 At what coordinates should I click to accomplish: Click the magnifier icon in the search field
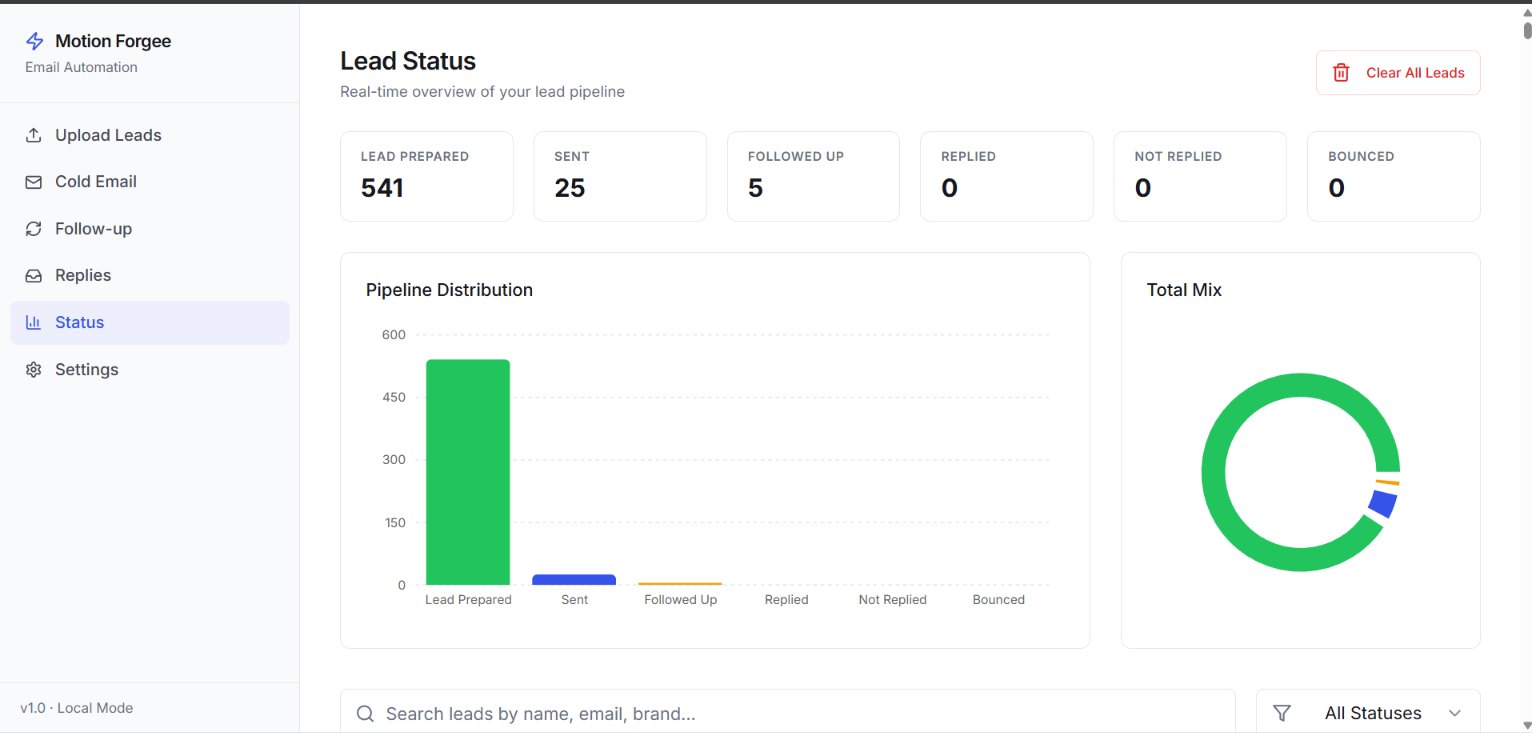tap(365, 713)
